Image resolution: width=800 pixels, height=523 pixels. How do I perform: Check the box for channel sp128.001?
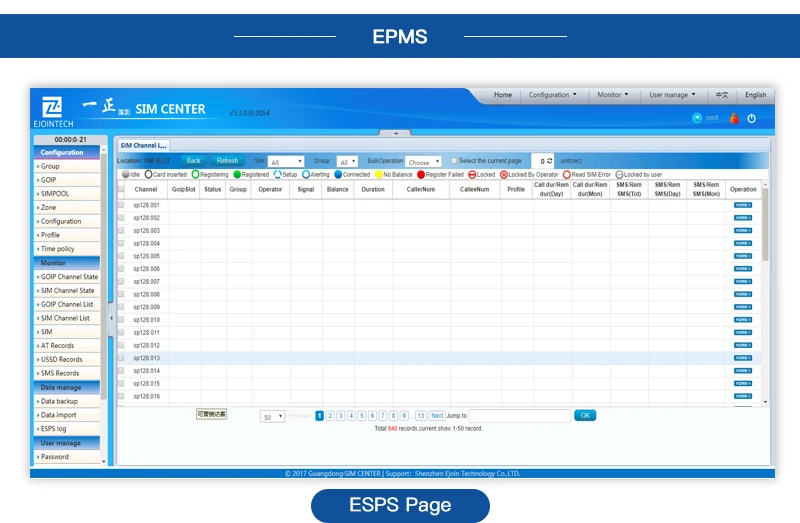pos(121,205)
